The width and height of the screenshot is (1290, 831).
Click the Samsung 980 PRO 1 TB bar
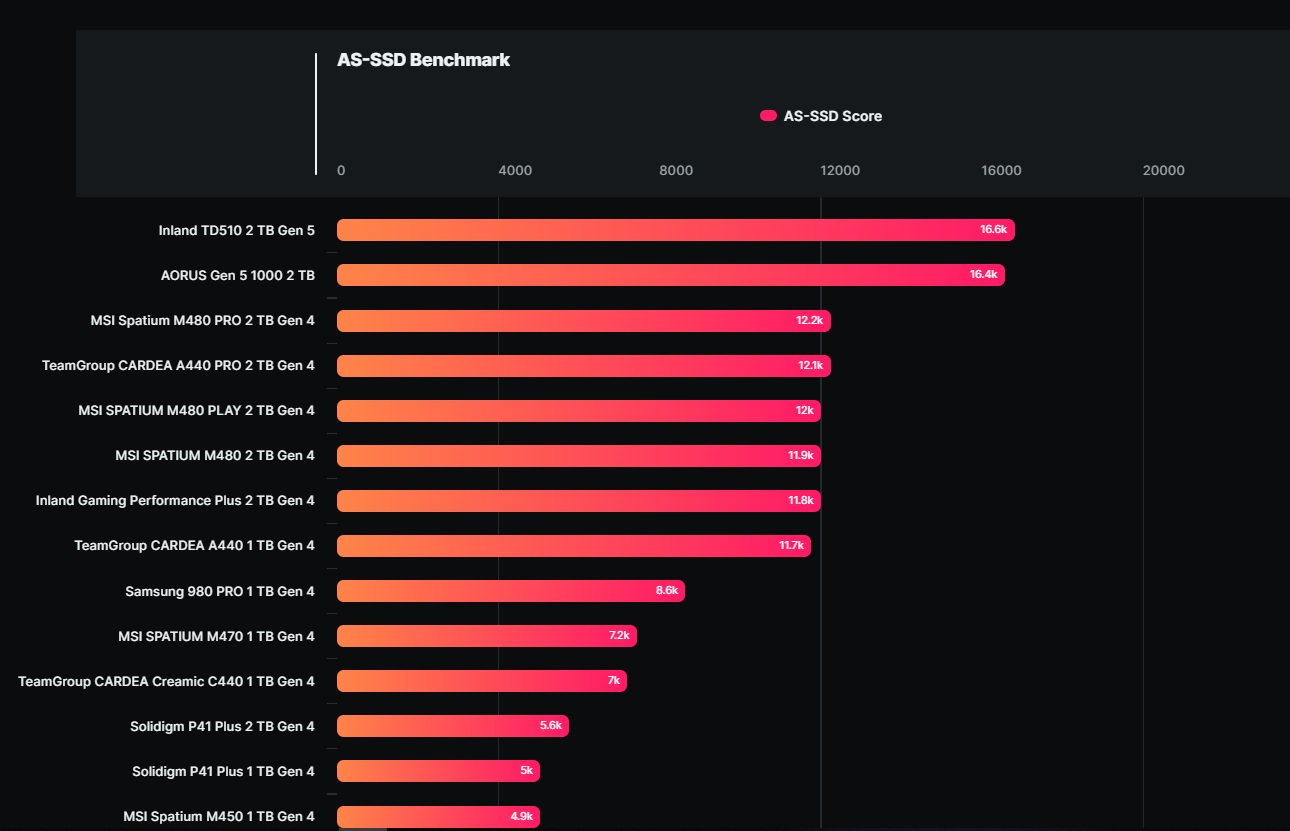[x=511, y=591]
